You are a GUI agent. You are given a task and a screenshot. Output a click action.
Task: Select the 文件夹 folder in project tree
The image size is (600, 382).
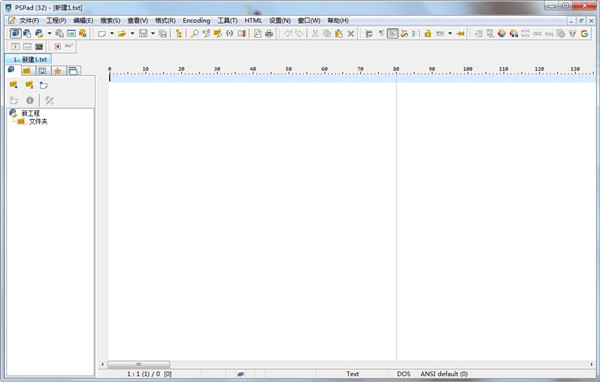point(38,122)
